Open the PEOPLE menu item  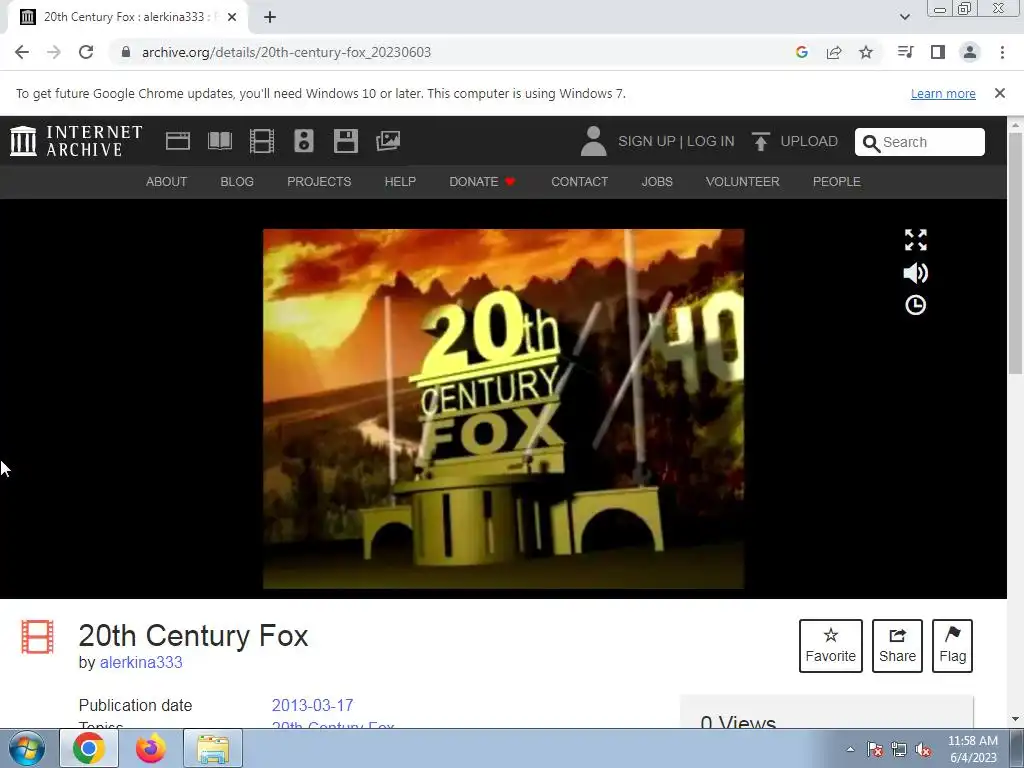(837, 182)
